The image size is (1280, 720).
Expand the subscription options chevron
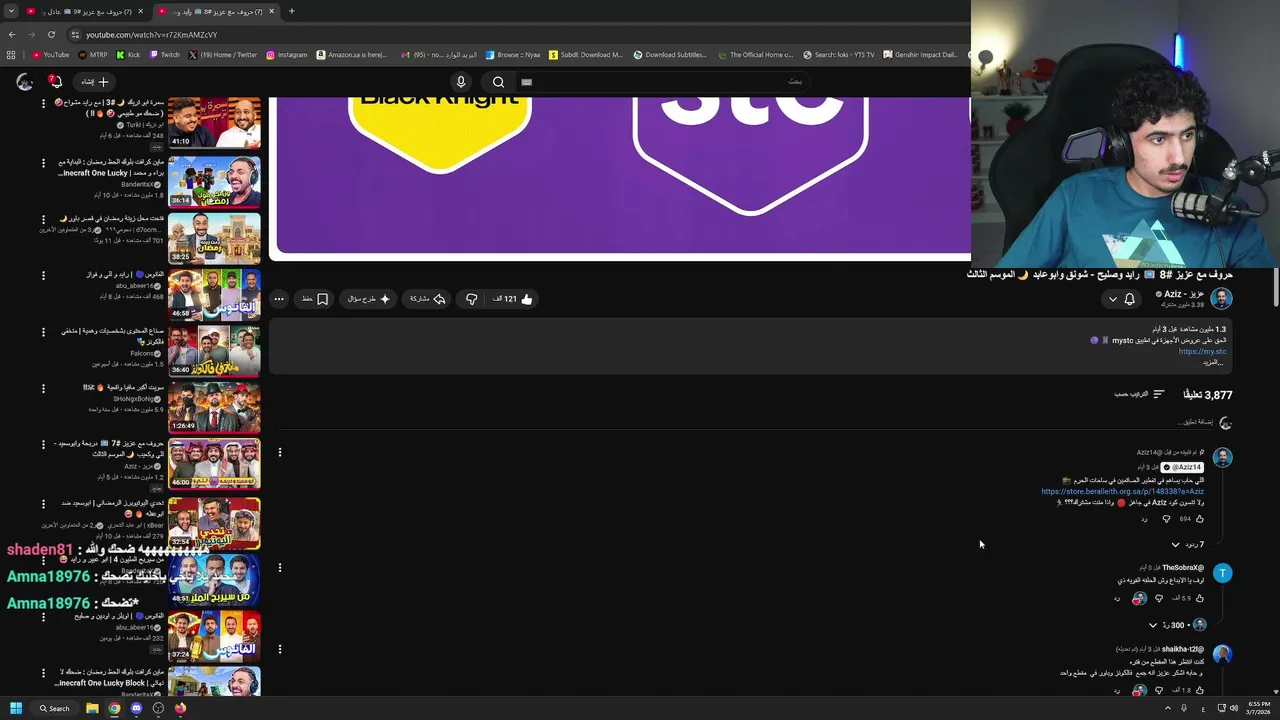(x=1112, y=299)
